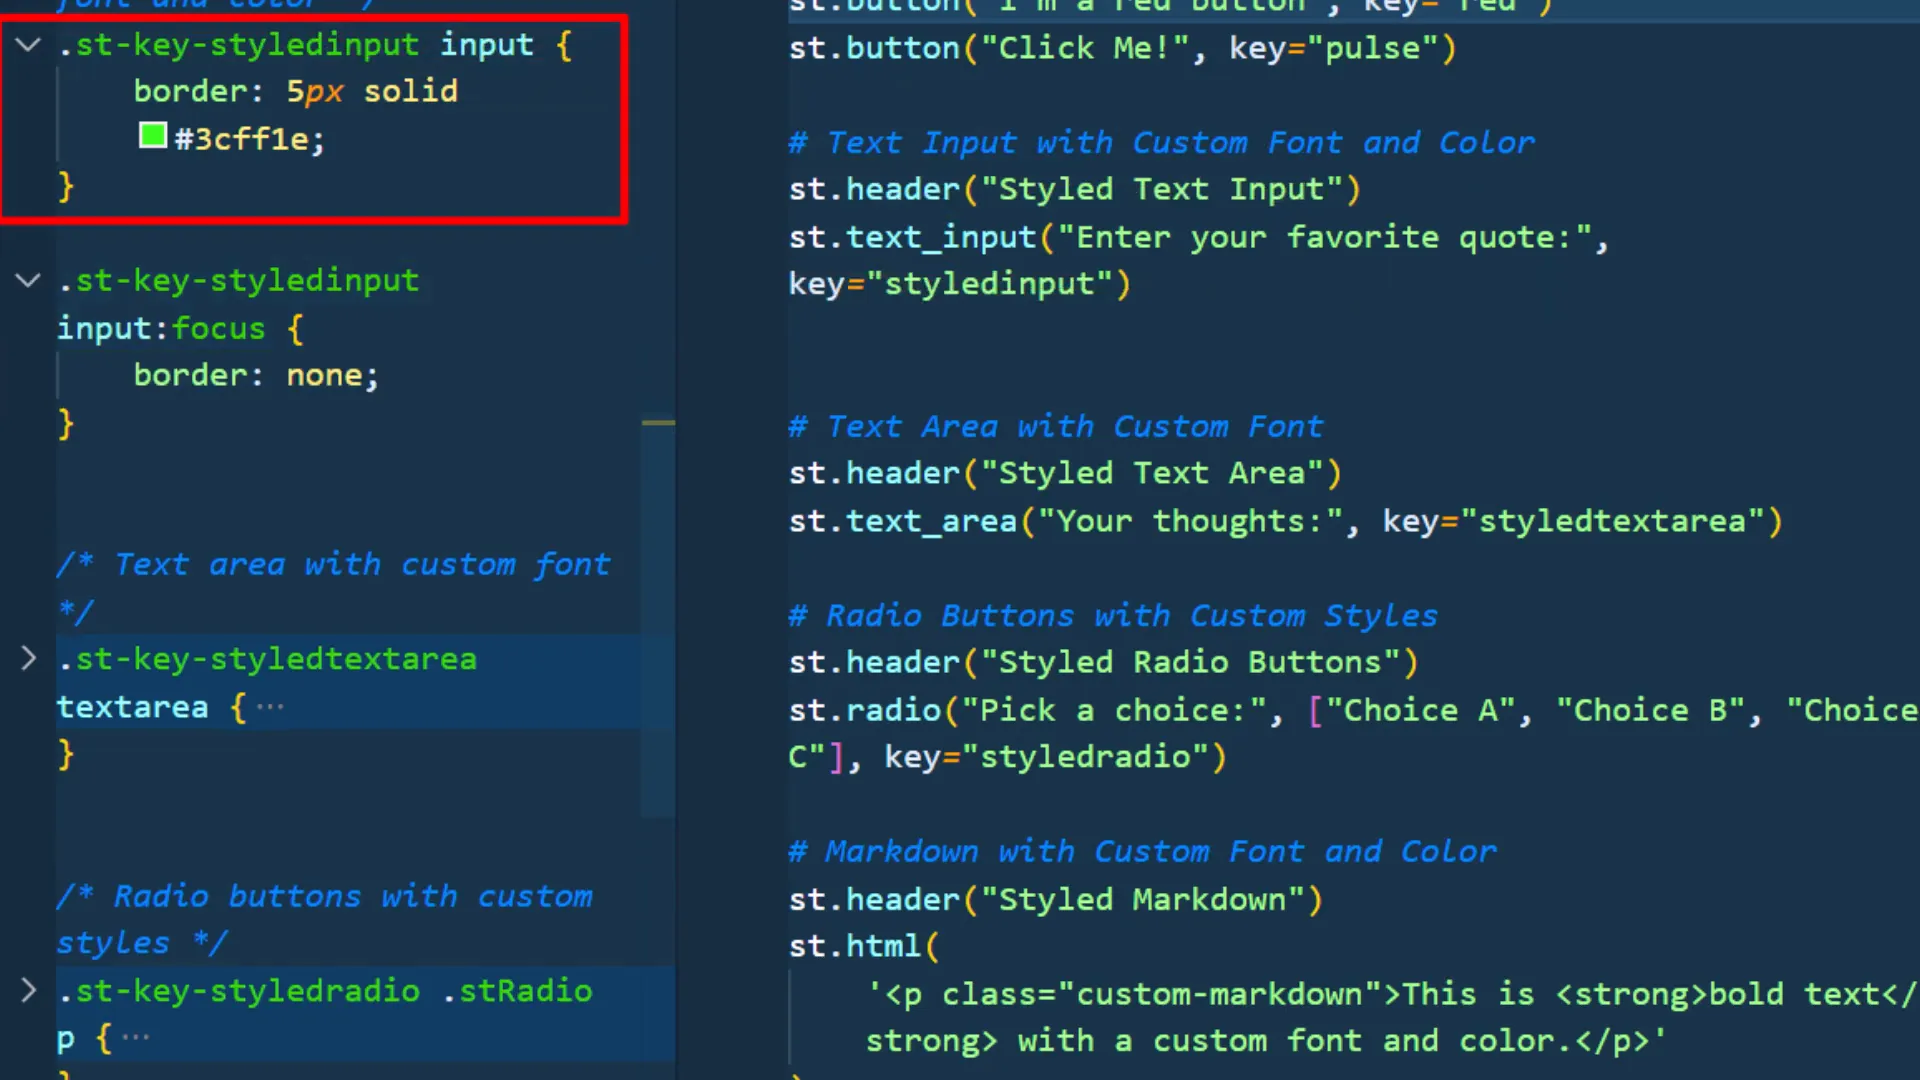Screen dimensions: 1920x1080
Task: Click the st.text_input function call
Action: tap(912, 237)
